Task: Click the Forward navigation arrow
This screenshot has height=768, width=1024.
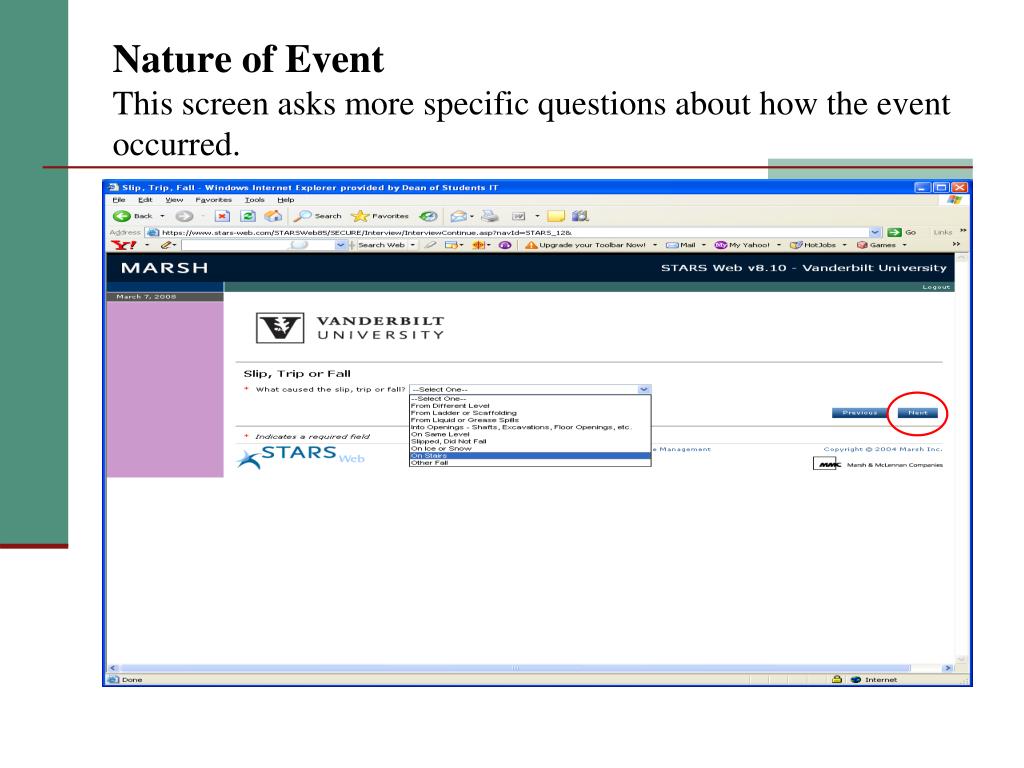Action: 184,216
